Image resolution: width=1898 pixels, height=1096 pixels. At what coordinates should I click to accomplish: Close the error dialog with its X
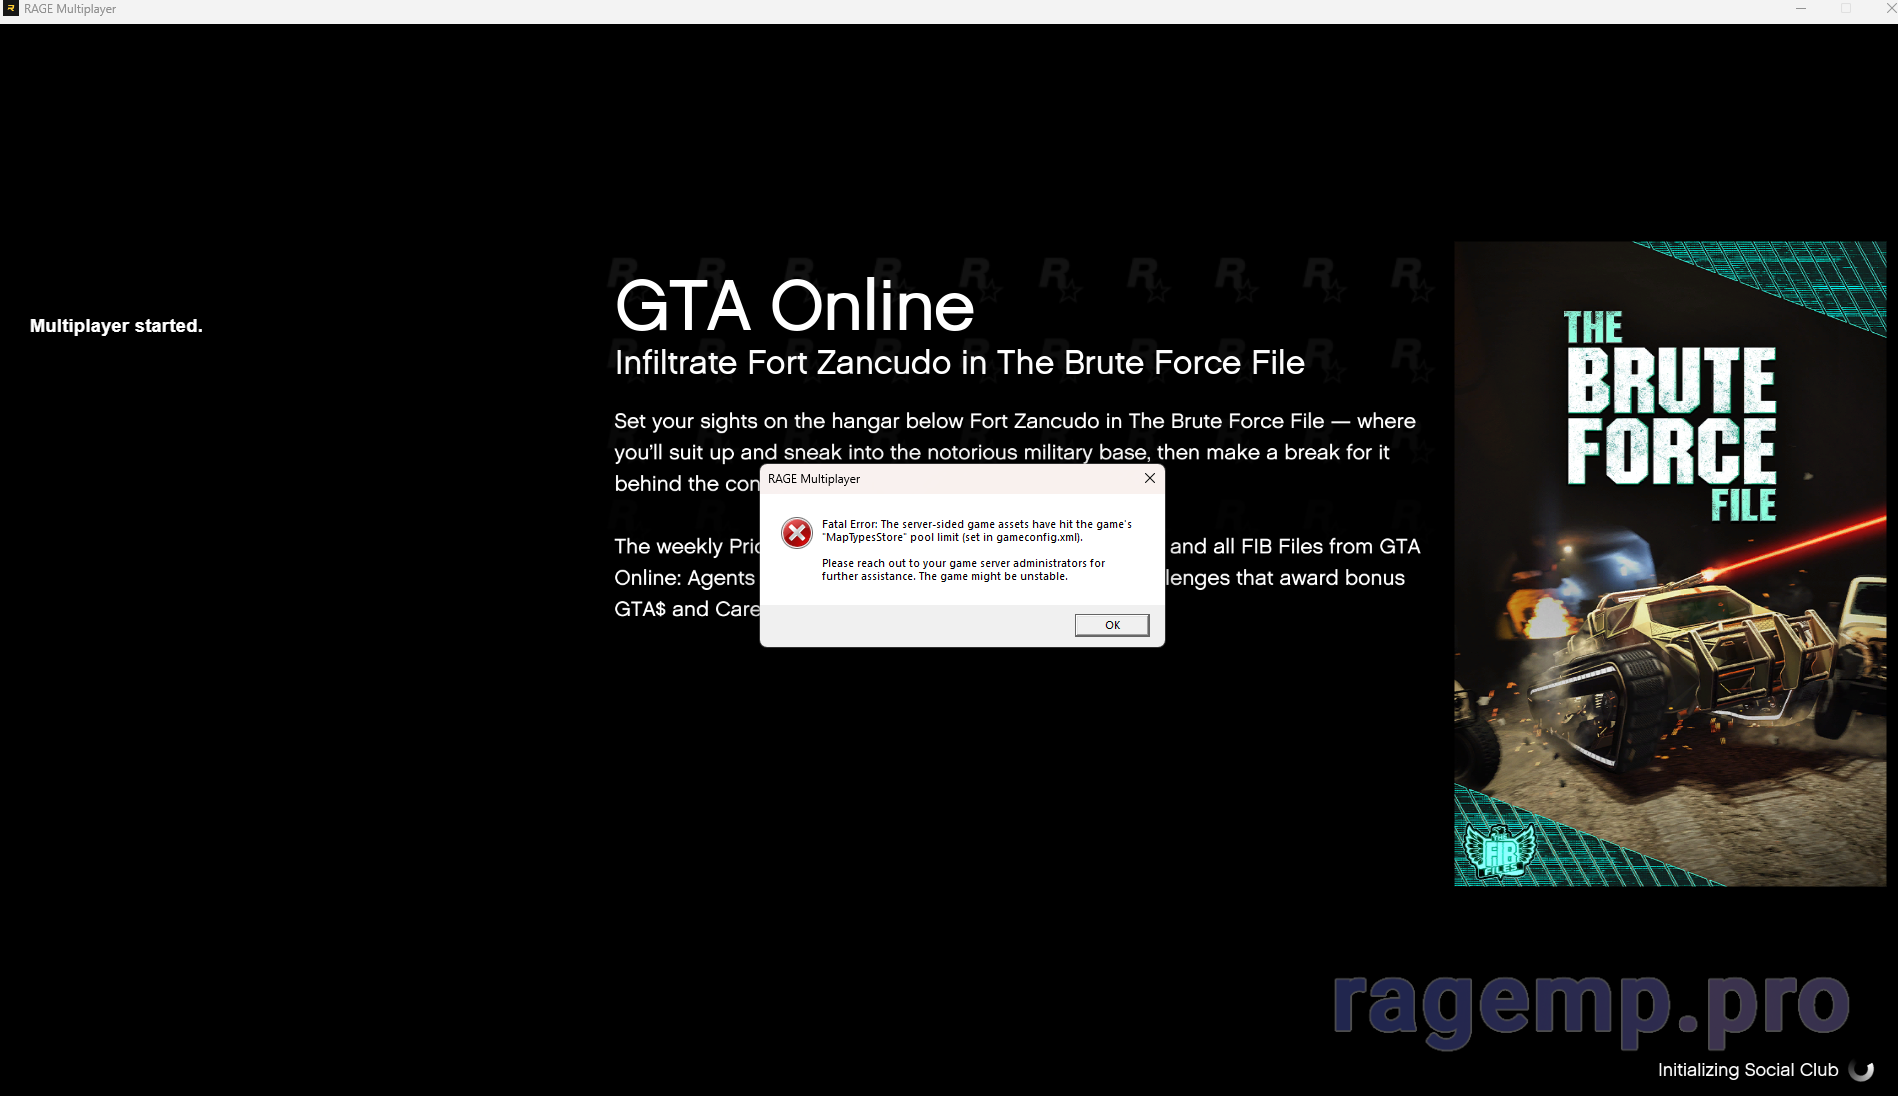point(1149,478)
